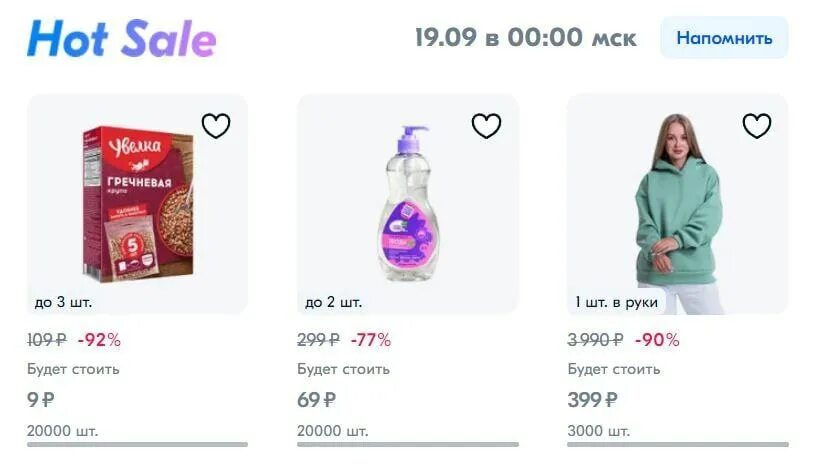Screen dimensions: 817x475
Task: Click the Напомнить reminder button
Action: tap(724, 38)
